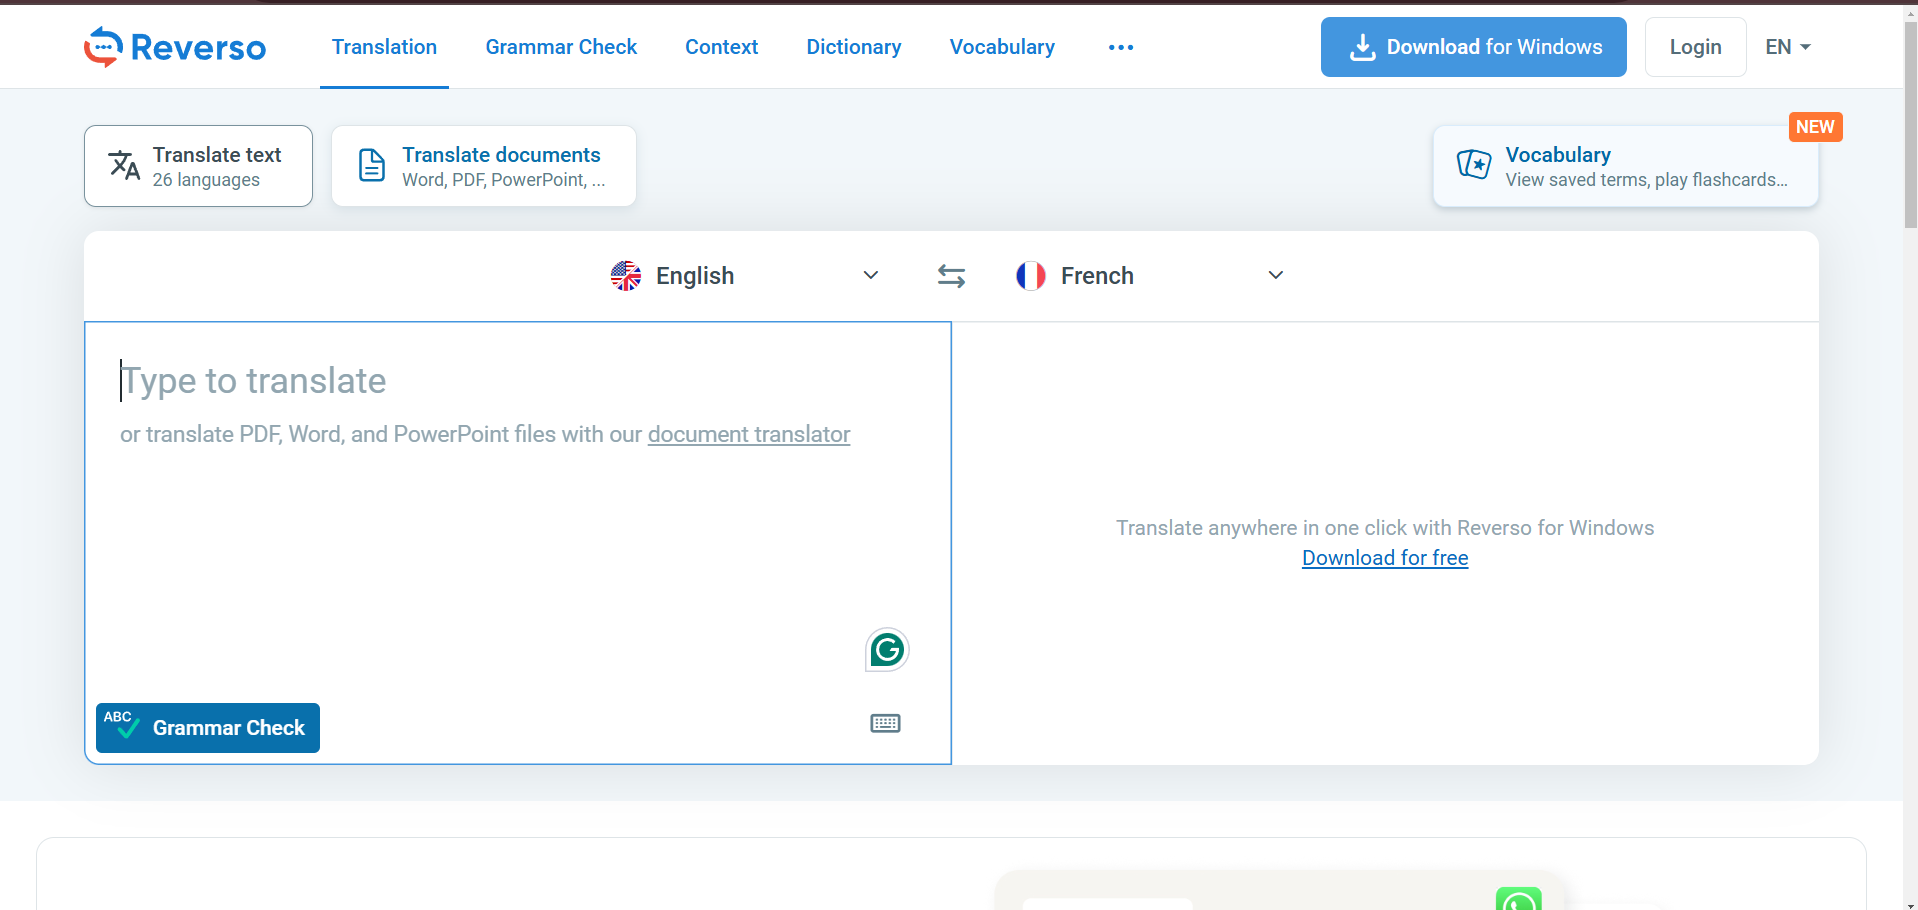Open the source language English dropdown
1918x910 pixels.
[x=869, y=275]
